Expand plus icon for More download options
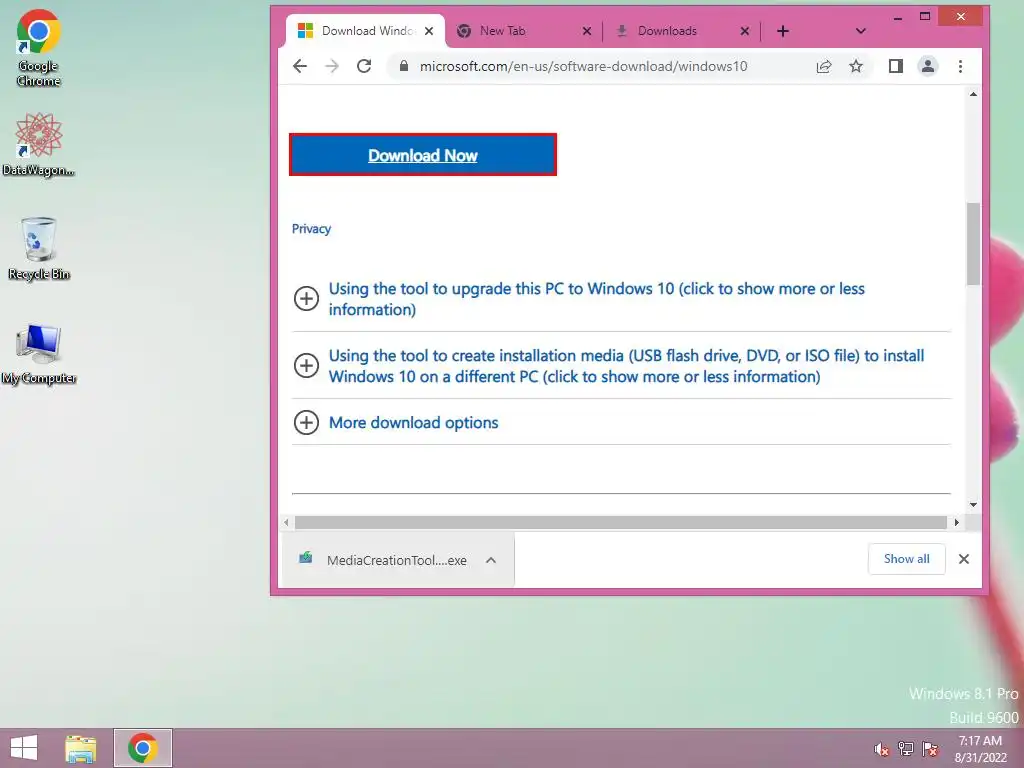 306,423
